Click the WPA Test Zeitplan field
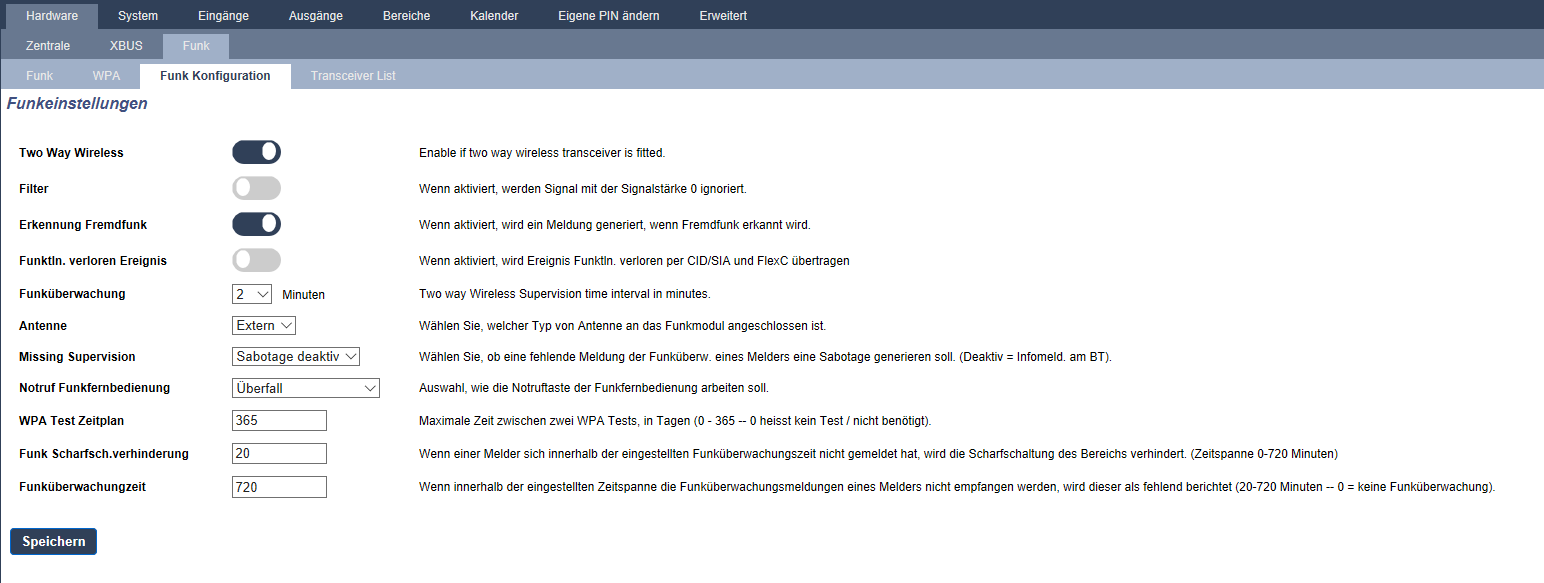 [x=279, y=420]
